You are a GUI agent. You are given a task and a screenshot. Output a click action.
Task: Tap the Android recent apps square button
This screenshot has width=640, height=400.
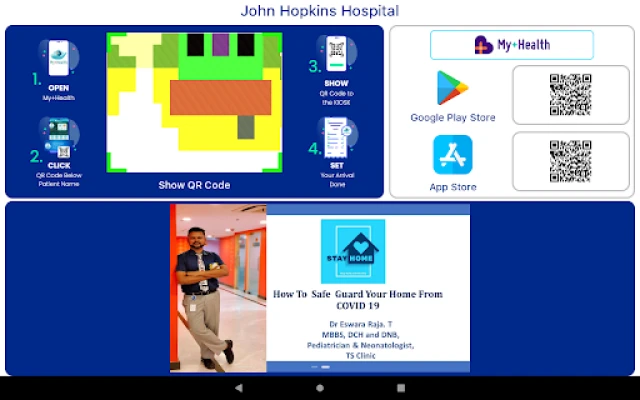401,388
